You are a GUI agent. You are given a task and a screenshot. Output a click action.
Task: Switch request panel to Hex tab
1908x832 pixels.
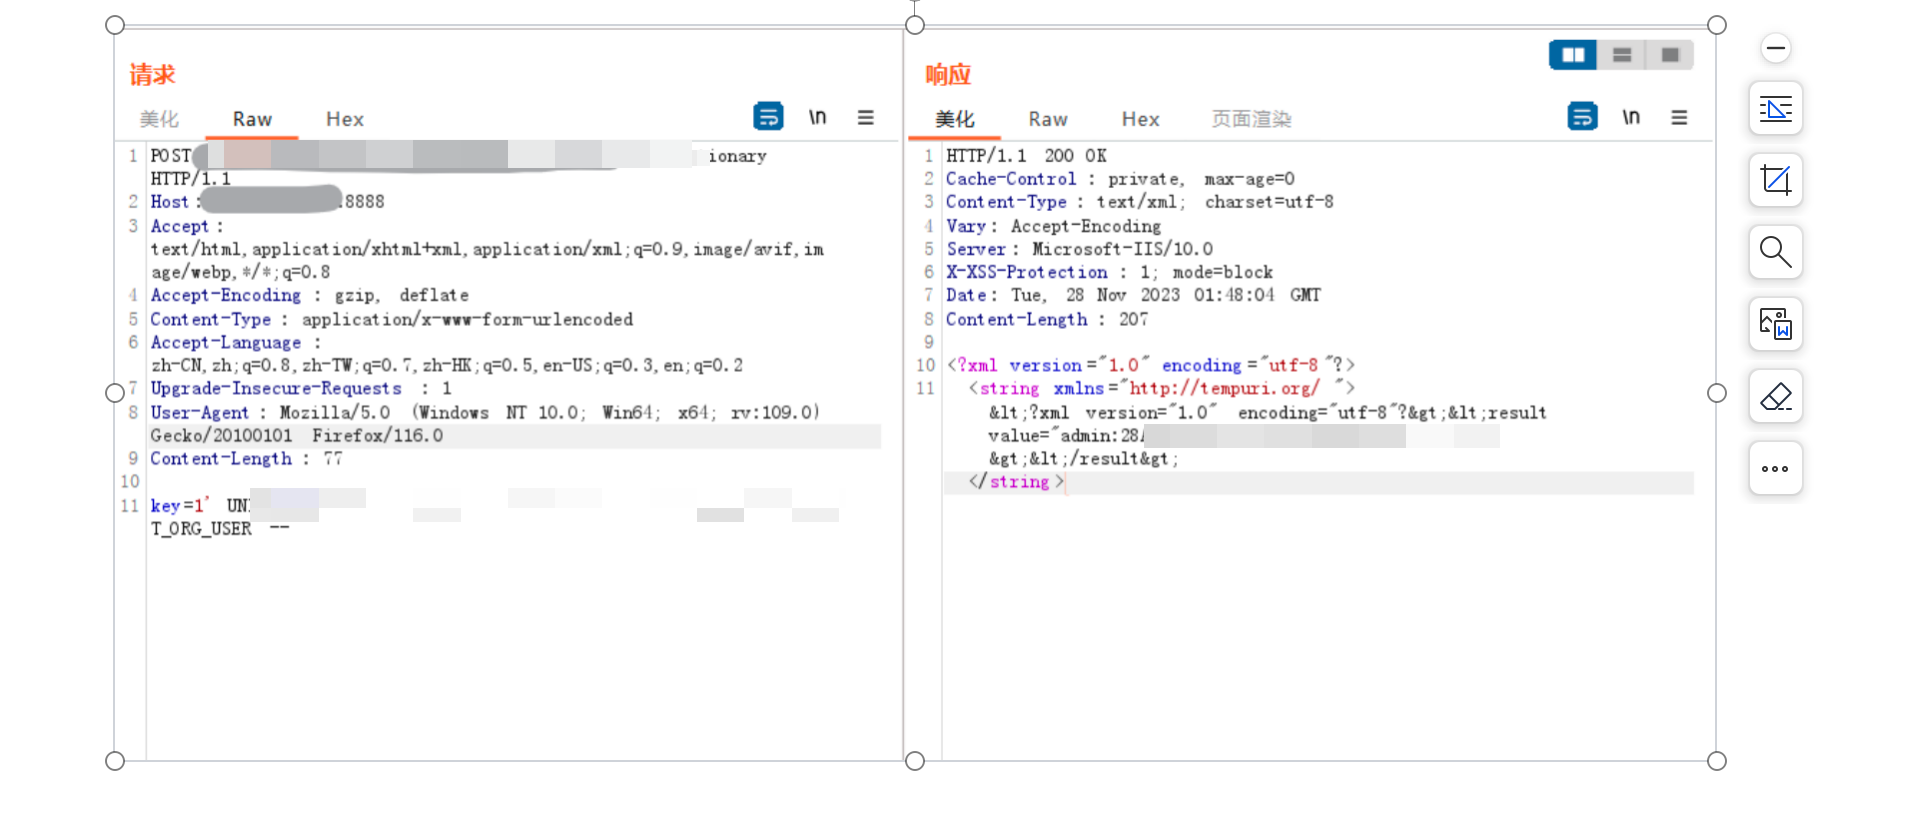pyautogui.click(x=345, y=119)
